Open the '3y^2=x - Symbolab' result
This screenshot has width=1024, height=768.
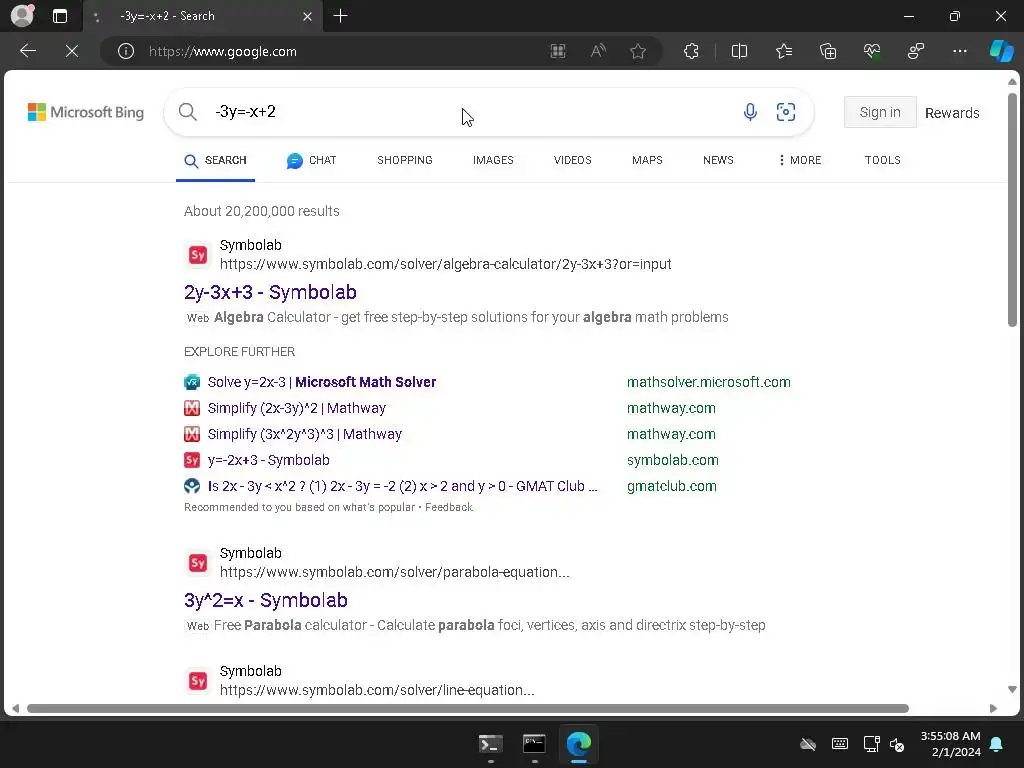coord(266,600)
